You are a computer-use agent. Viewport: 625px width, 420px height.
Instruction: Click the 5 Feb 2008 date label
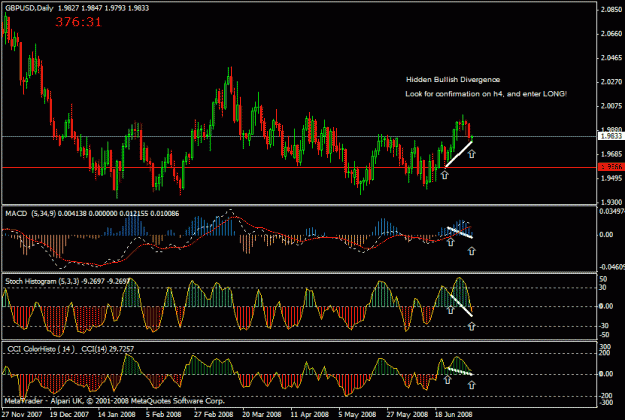pos(164,414)
